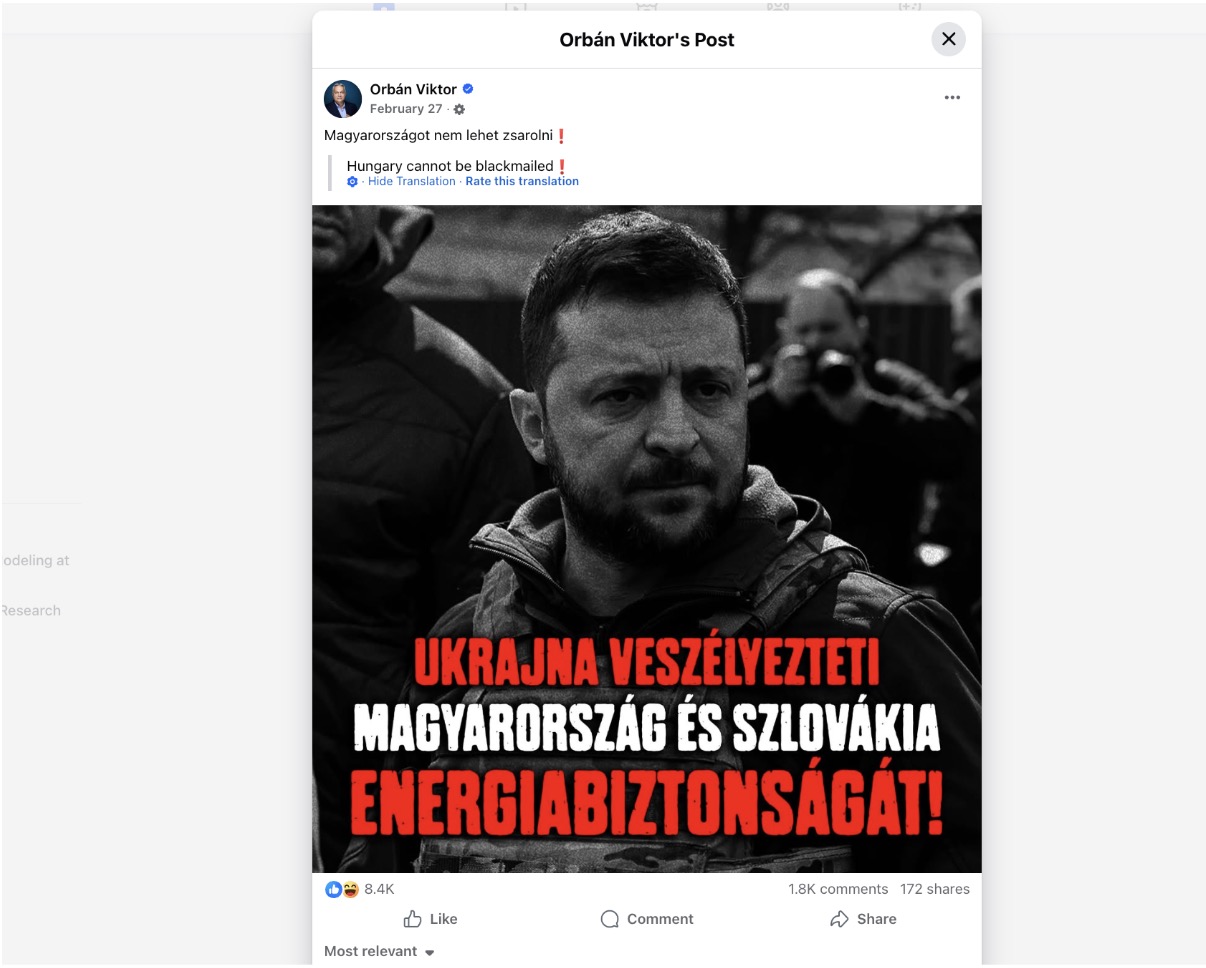
Task: Click Orbán Viktor's profile picture
Action: (x=343, y=99)
